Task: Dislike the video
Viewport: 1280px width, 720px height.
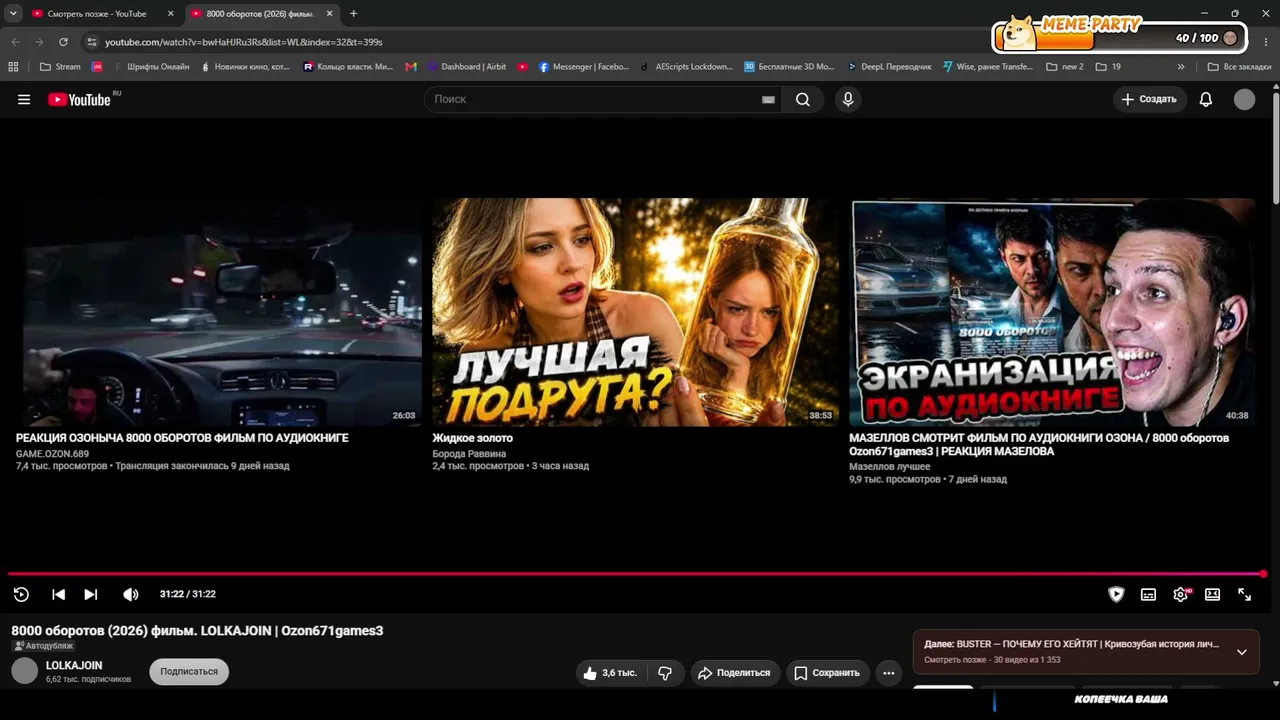Action: coord(665,673)
